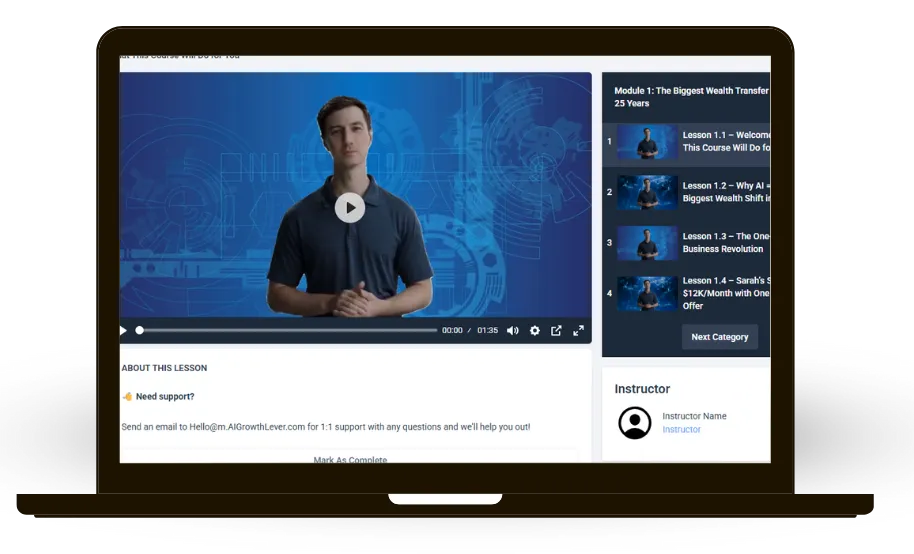The height and width of the screenshot is (554, 914).
Task: Open video in pop-out window icon
Action: coord(556,331)
